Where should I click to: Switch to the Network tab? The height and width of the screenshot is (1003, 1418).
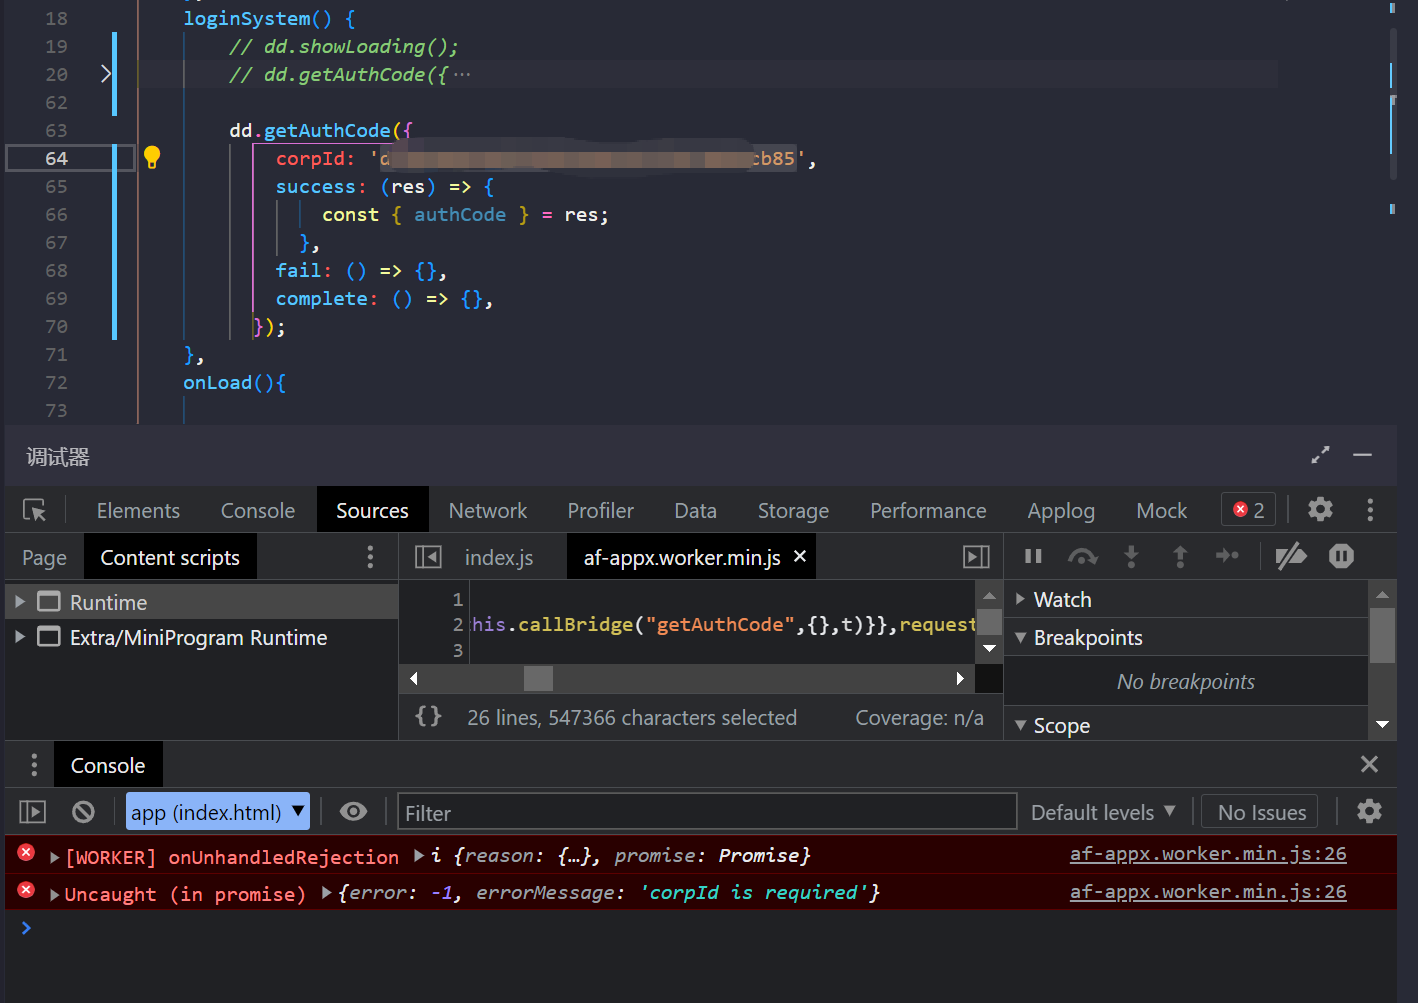487,511
